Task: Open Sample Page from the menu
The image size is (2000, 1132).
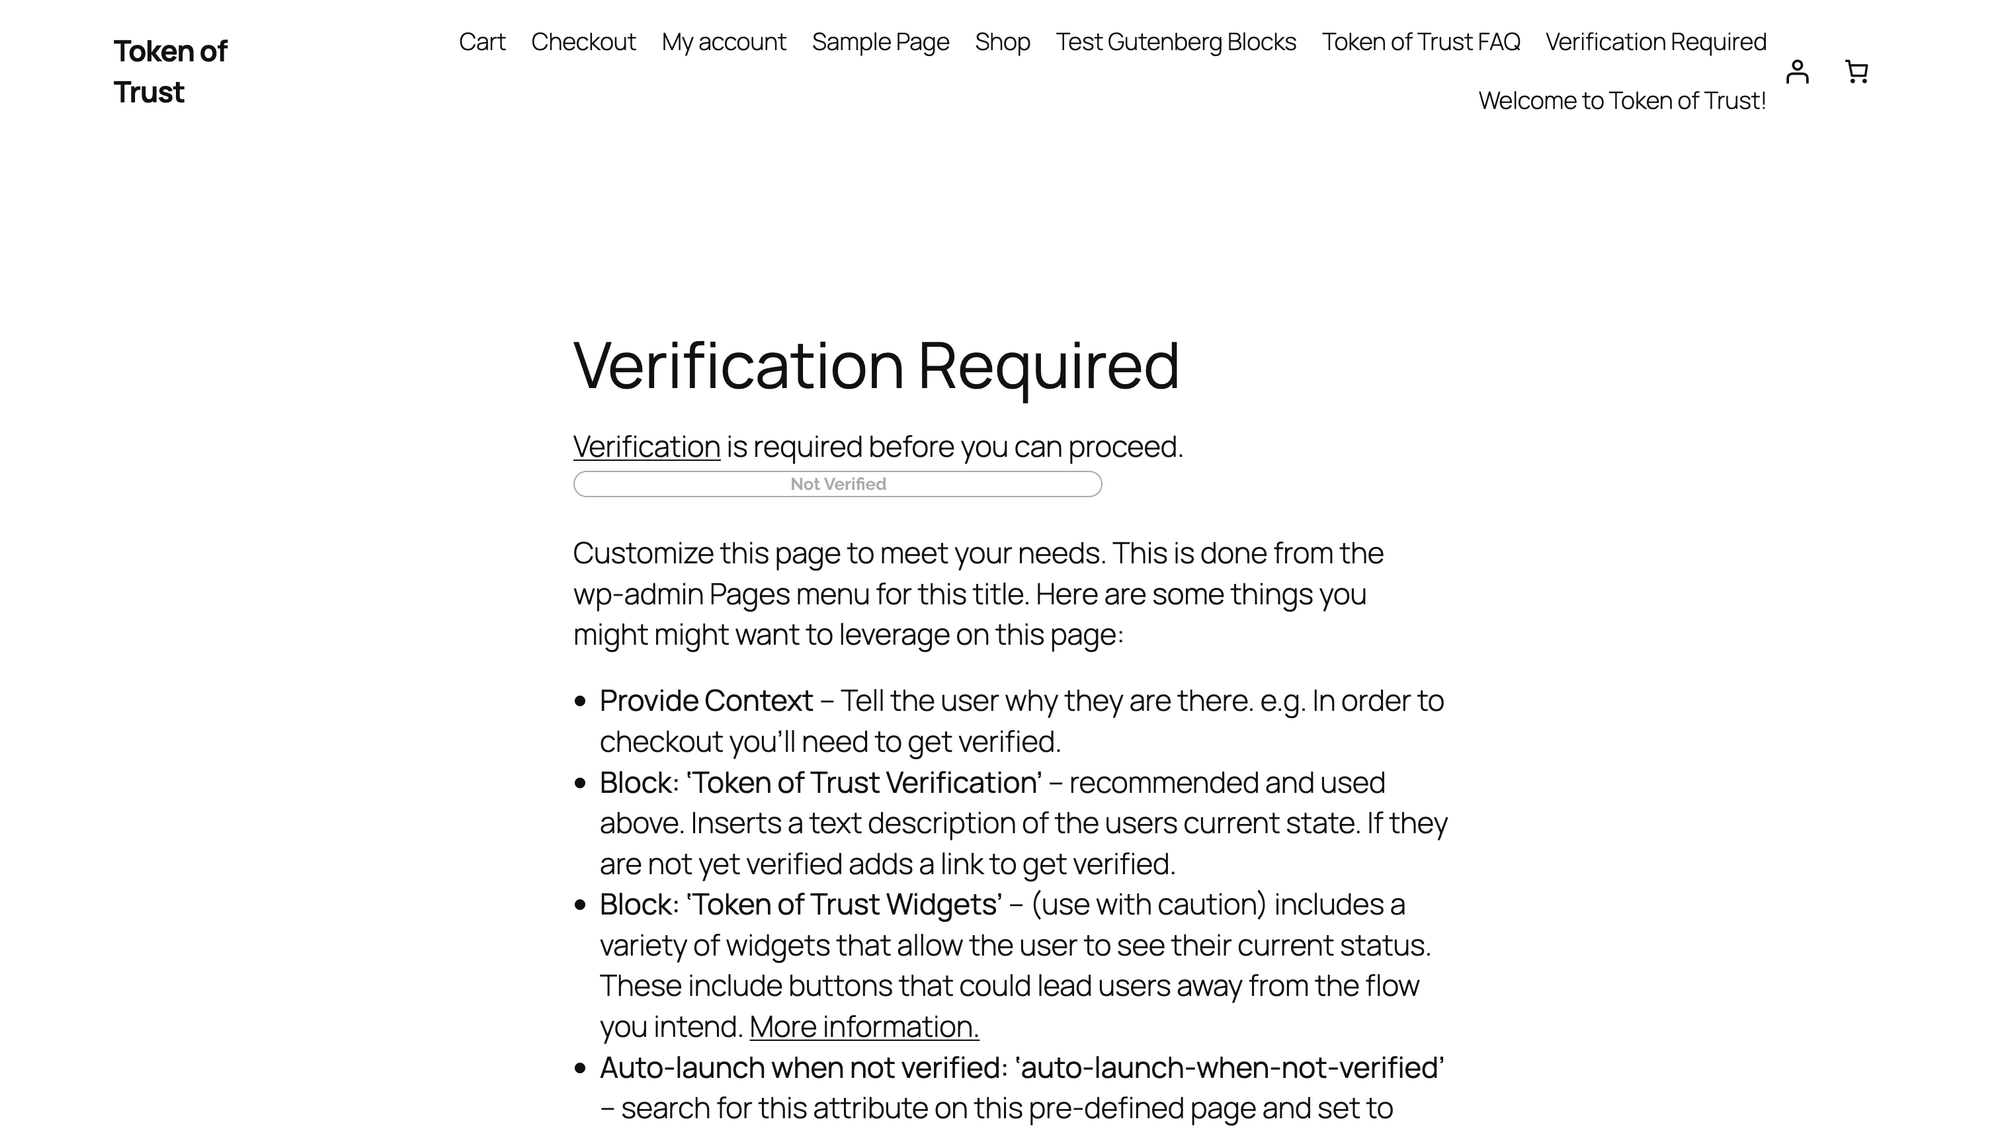Action: (x=880, y=42)
